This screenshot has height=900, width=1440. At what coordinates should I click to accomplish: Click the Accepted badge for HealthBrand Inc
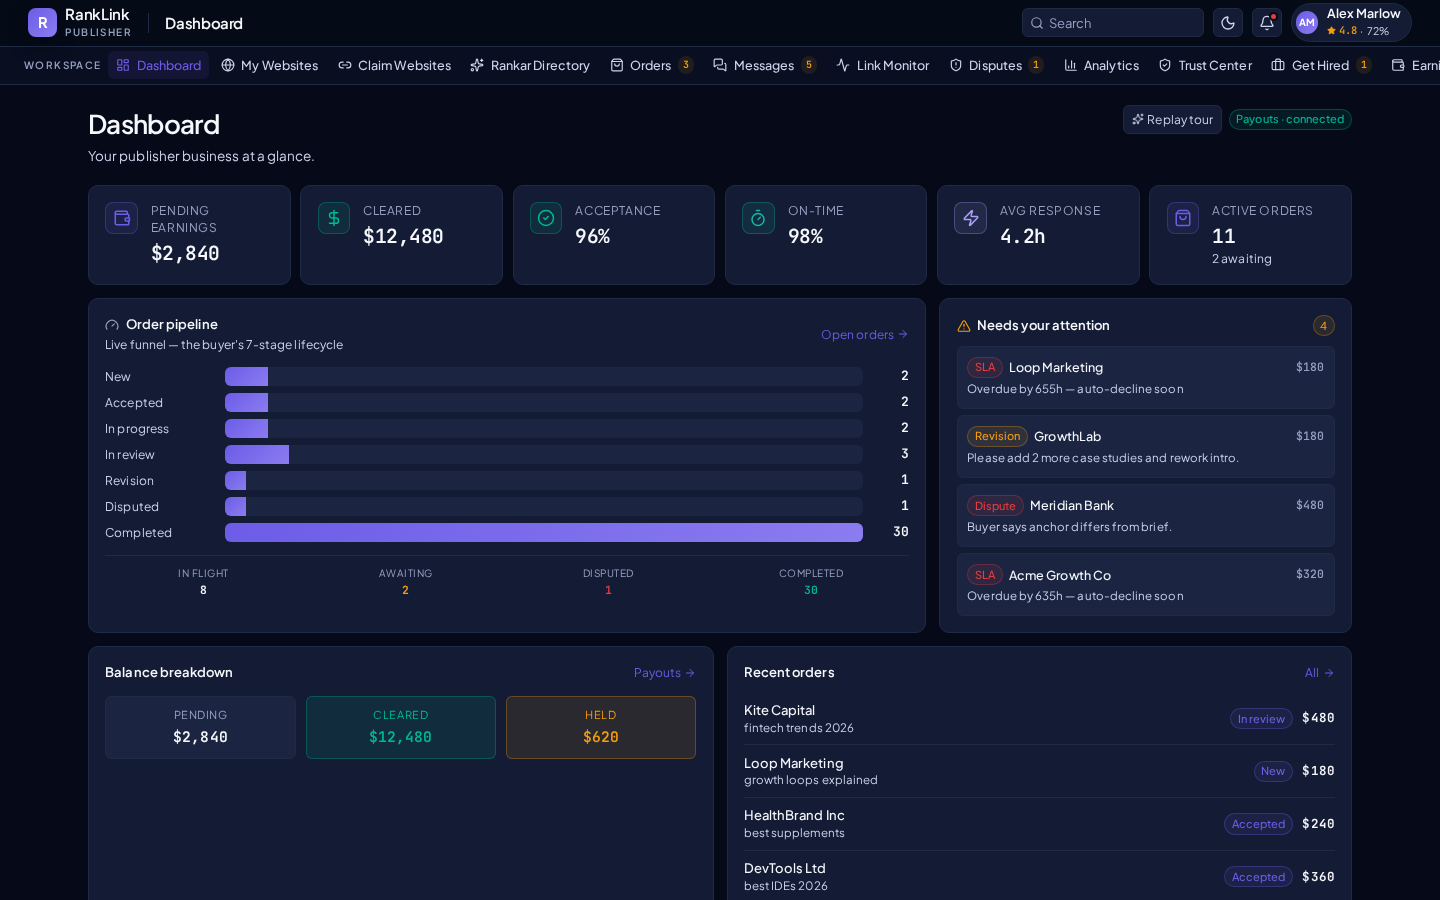(x=1258, y=824)
